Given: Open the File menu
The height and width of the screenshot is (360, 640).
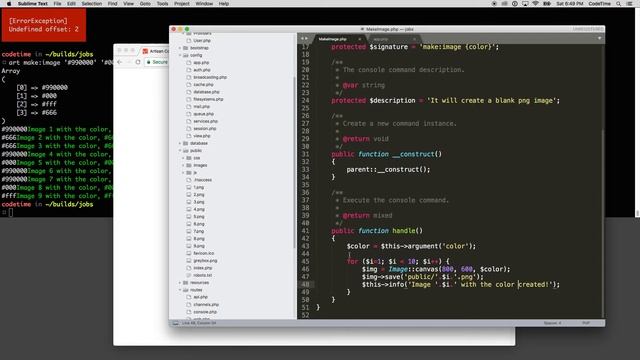Looking at the screenshot, I should (58, 4).
